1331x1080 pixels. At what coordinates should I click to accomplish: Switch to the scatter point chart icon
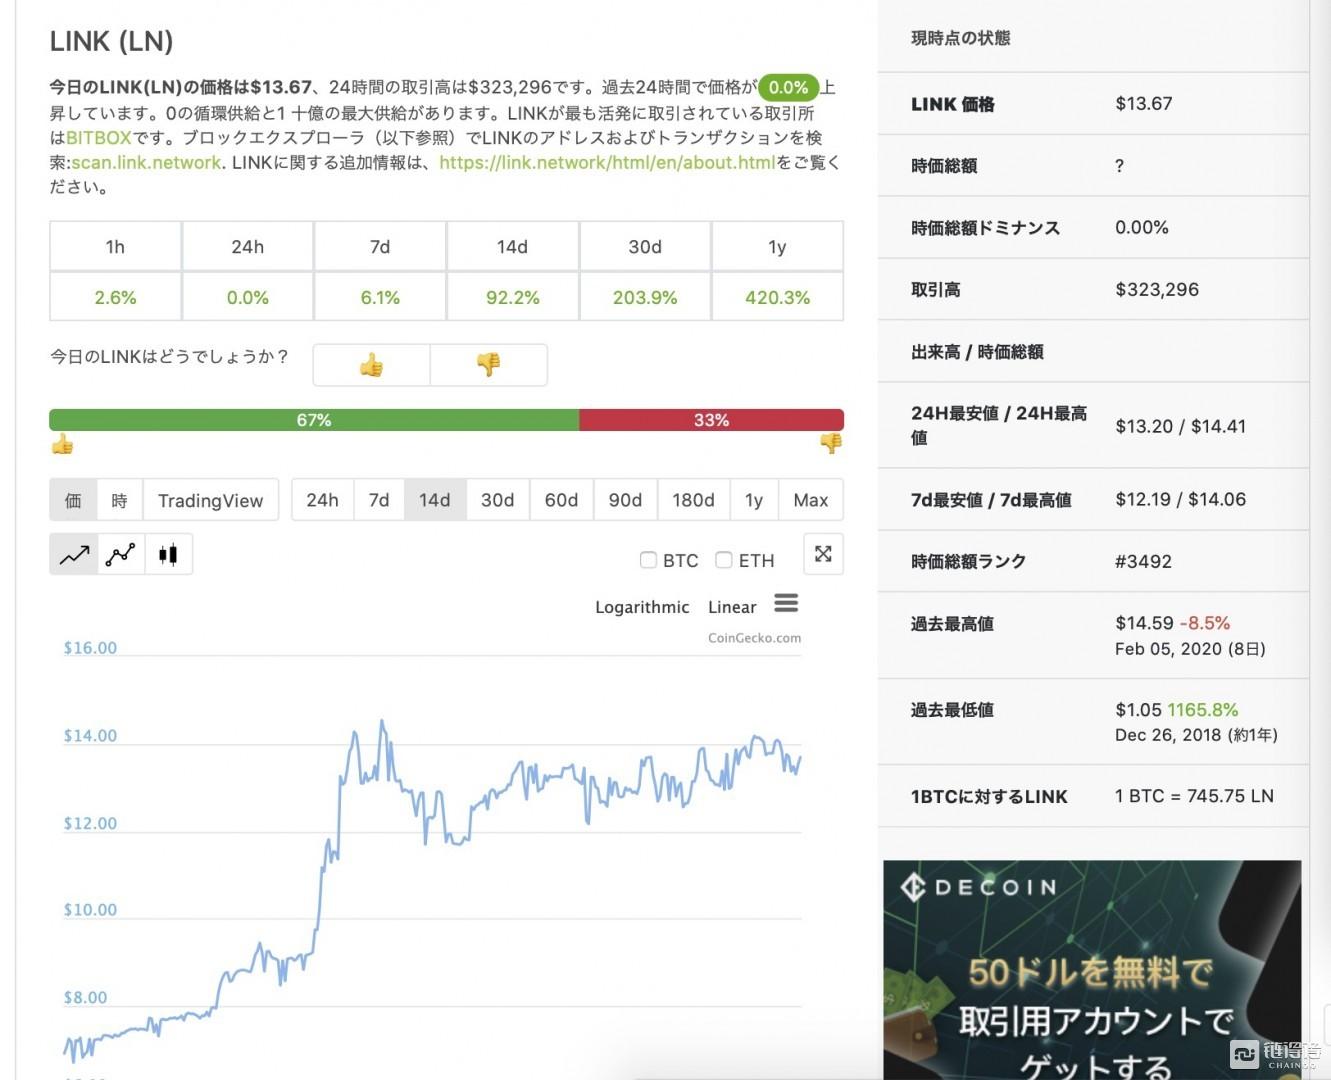pos(120,553)
